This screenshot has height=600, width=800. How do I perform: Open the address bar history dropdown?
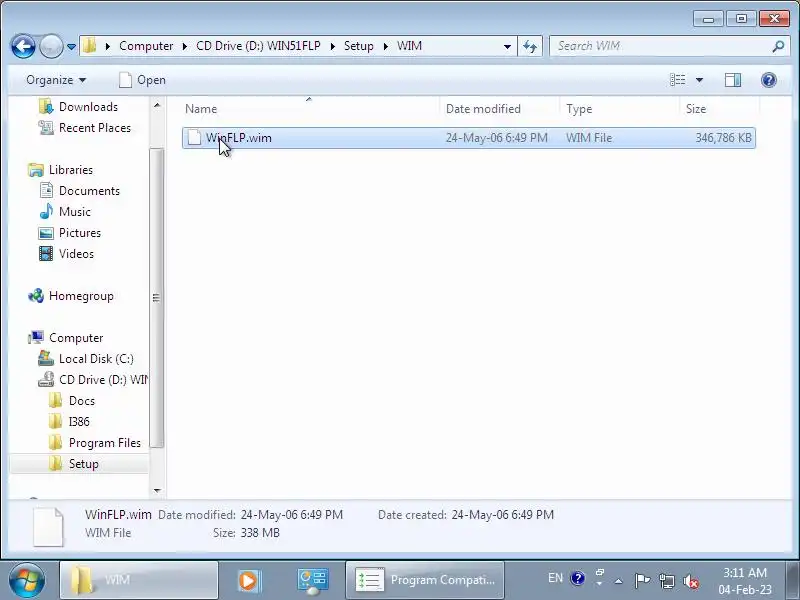507,46
